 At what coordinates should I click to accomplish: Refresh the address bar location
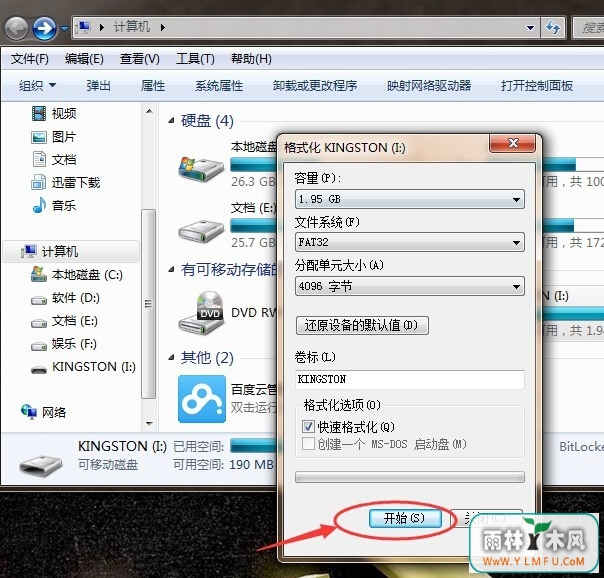[553, 28]
